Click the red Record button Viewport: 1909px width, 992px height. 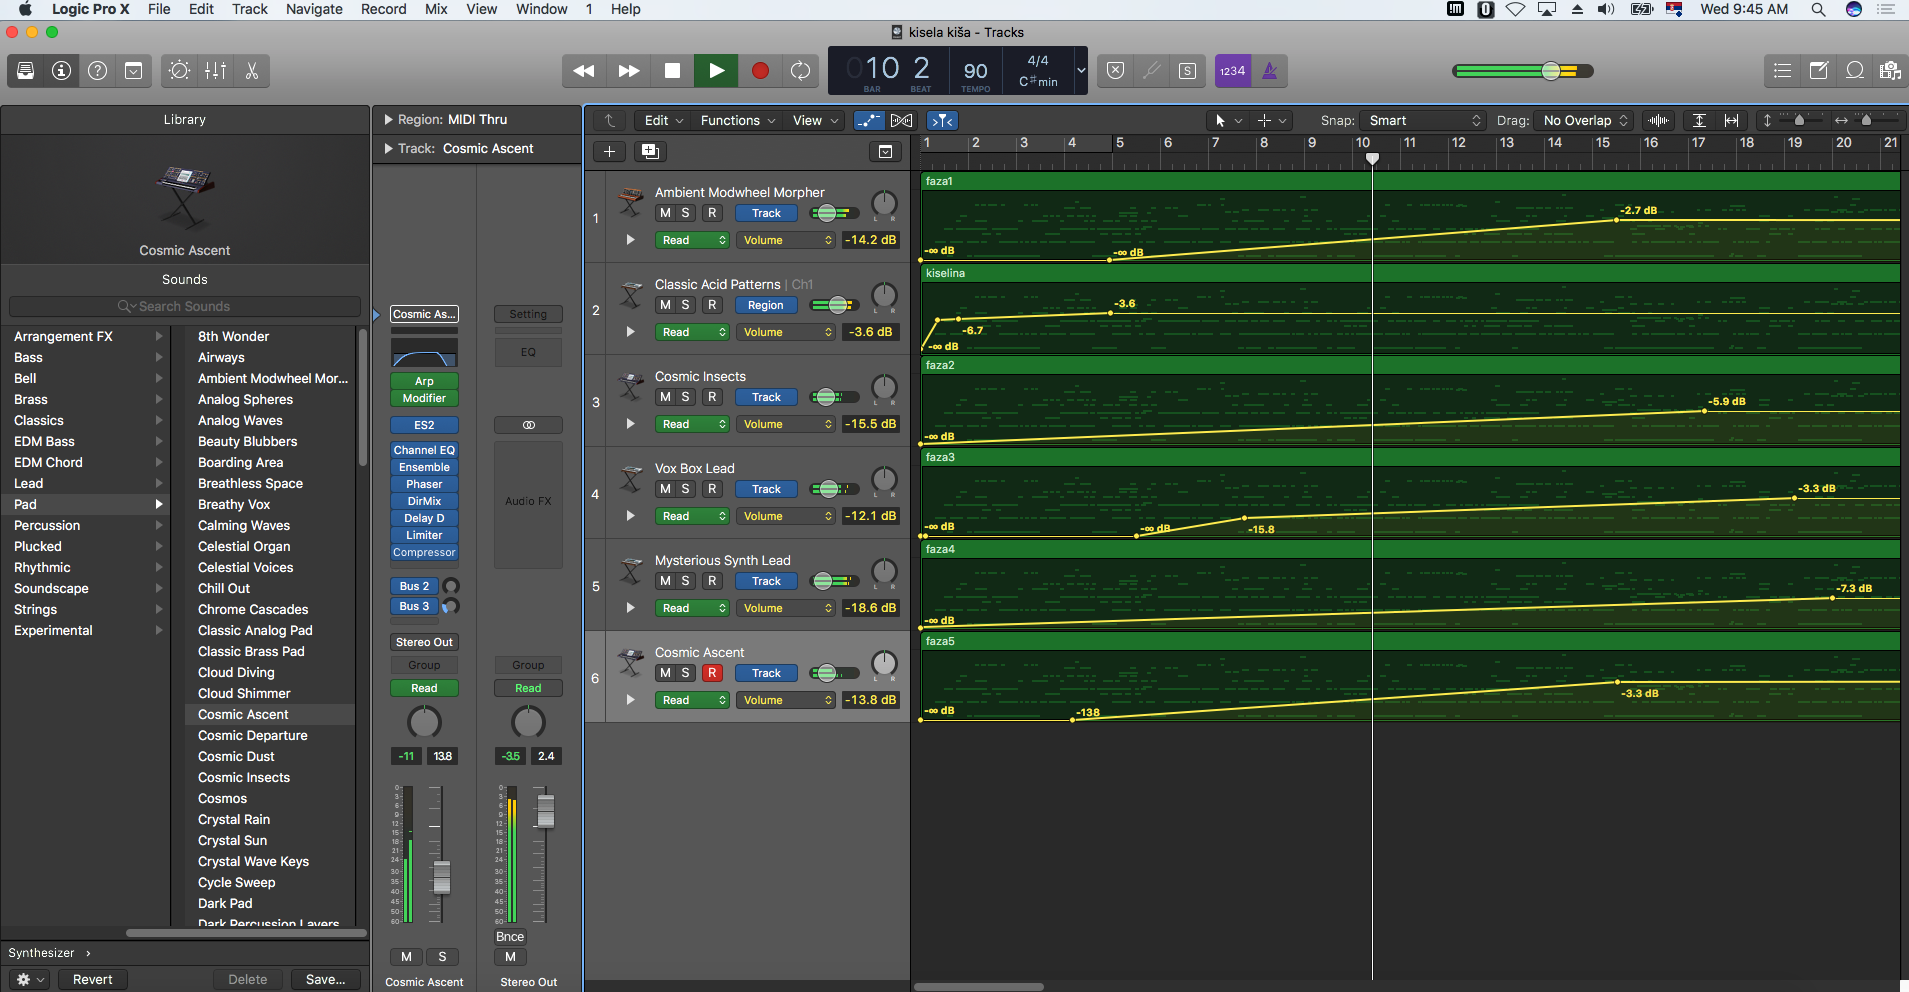coord(760,71)
